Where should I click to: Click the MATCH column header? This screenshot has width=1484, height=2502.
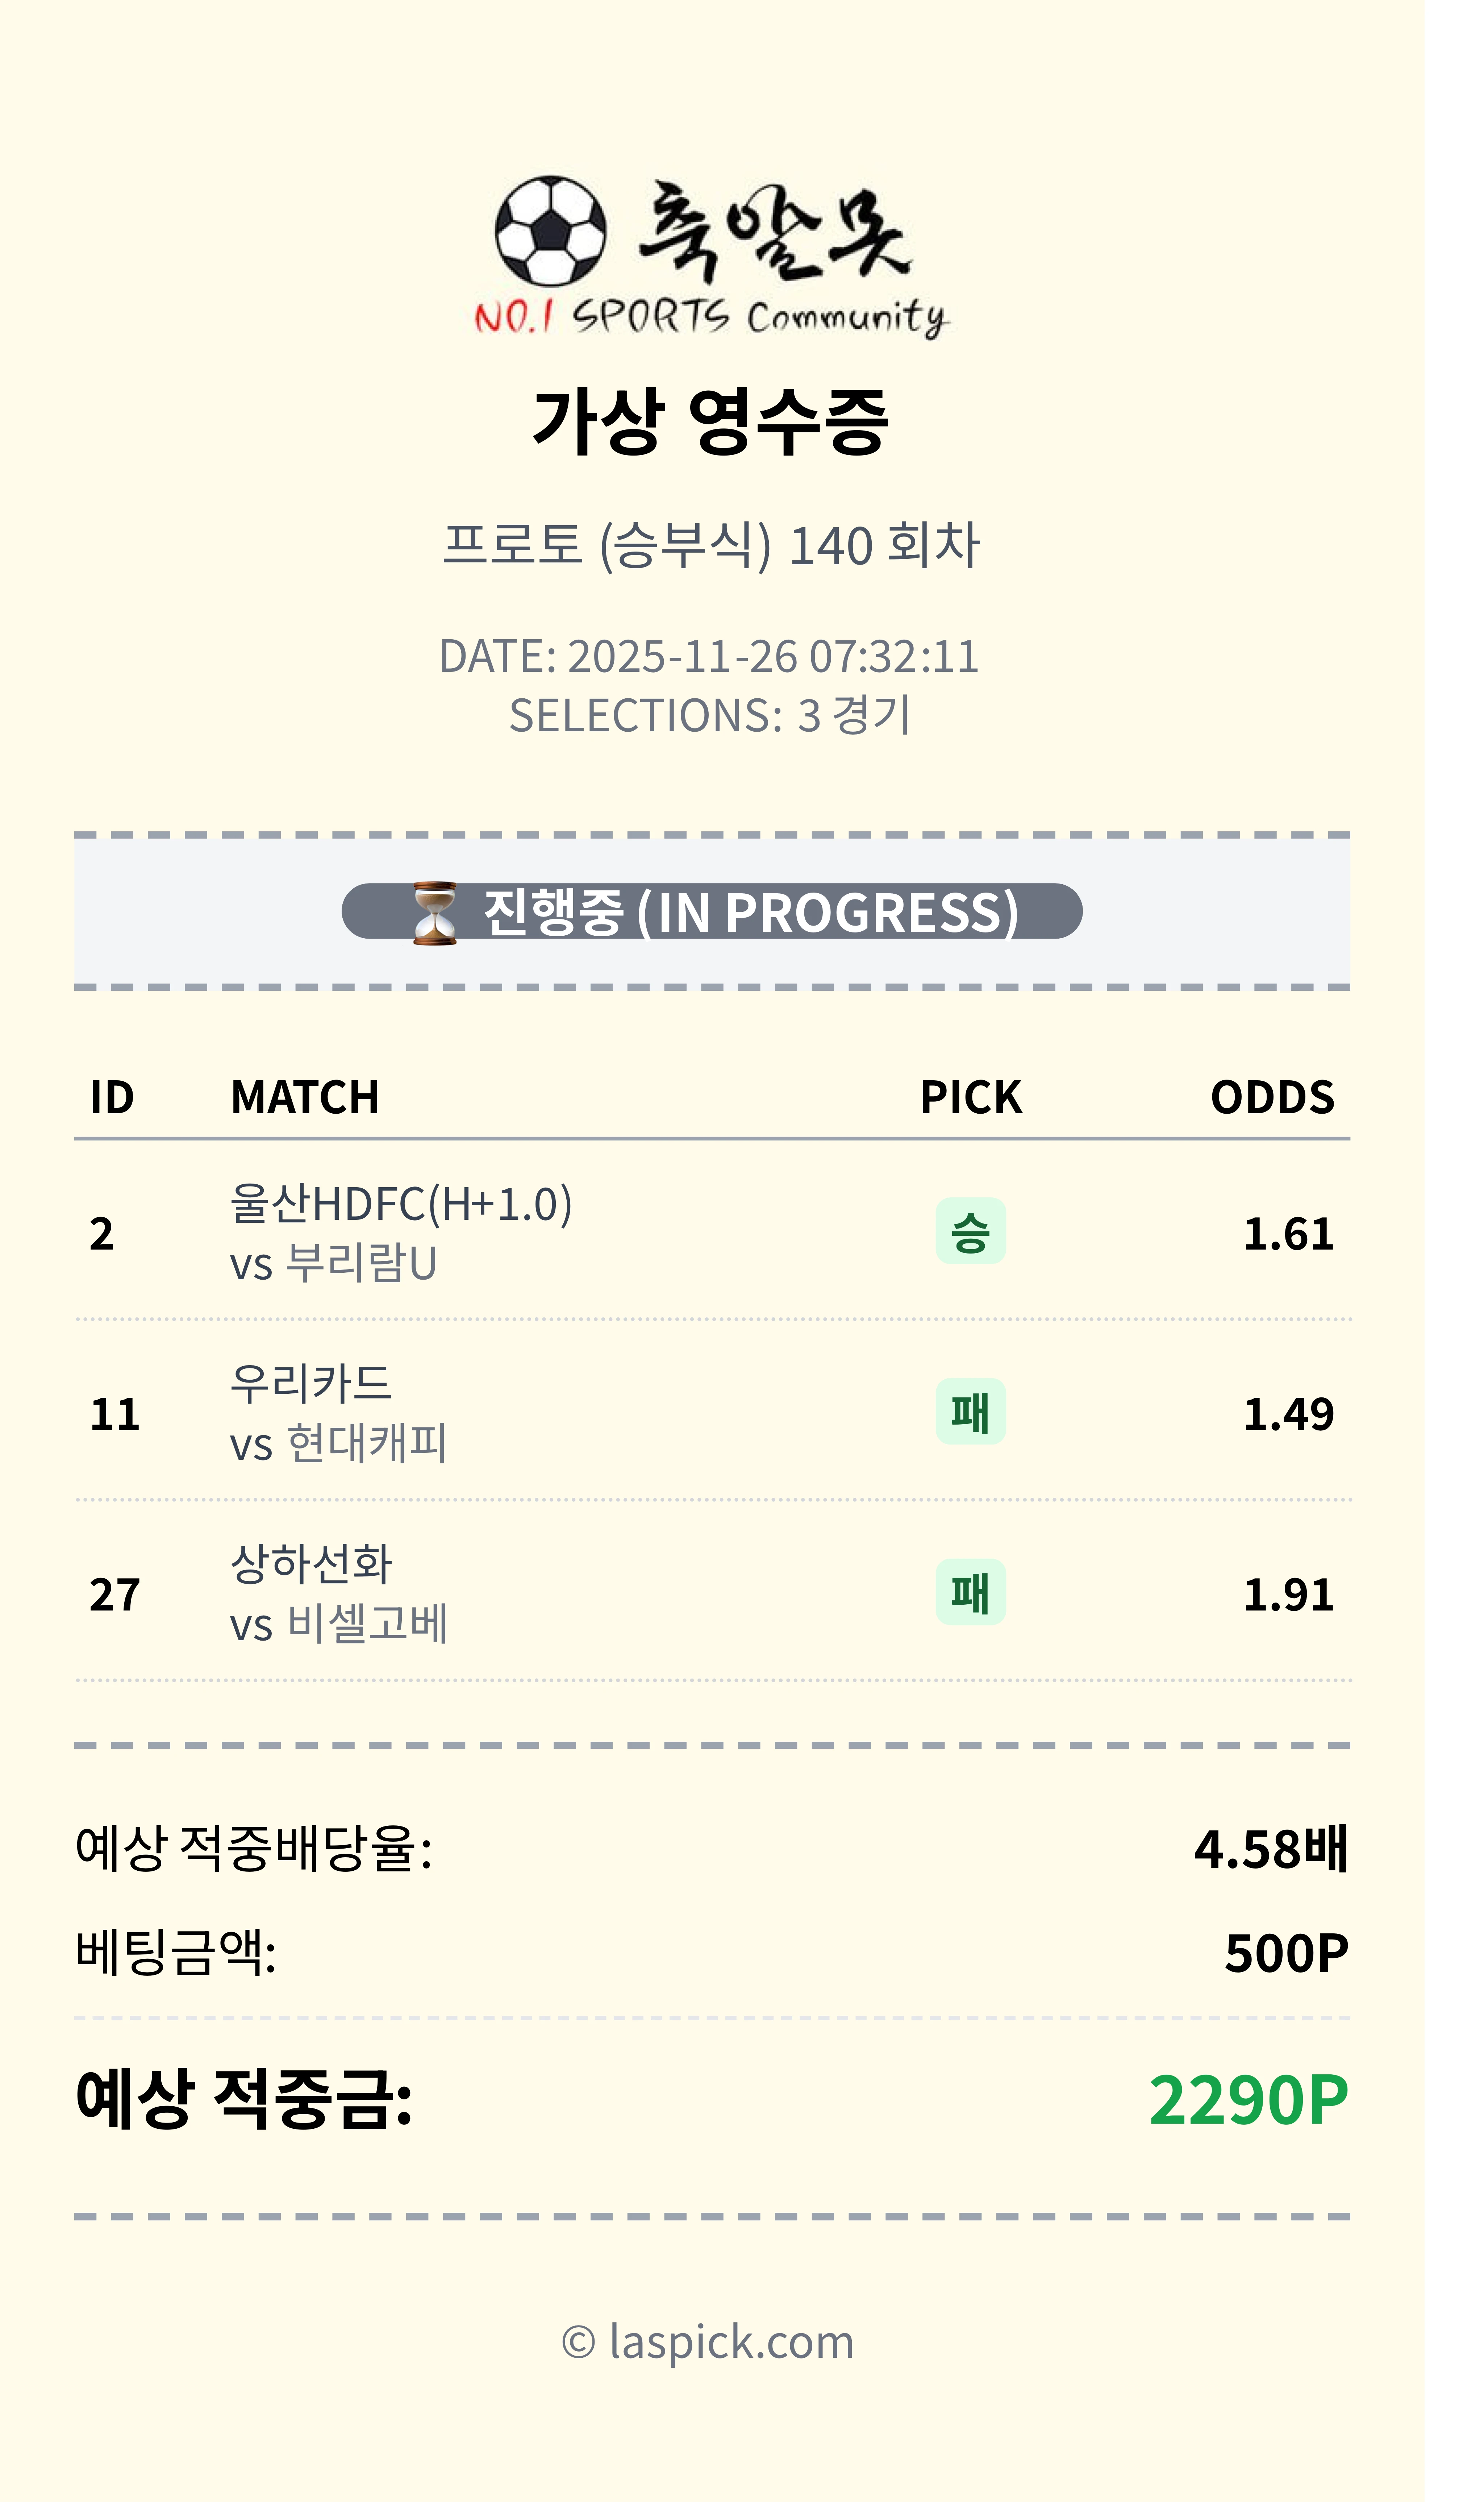[x=305, y=1097]
